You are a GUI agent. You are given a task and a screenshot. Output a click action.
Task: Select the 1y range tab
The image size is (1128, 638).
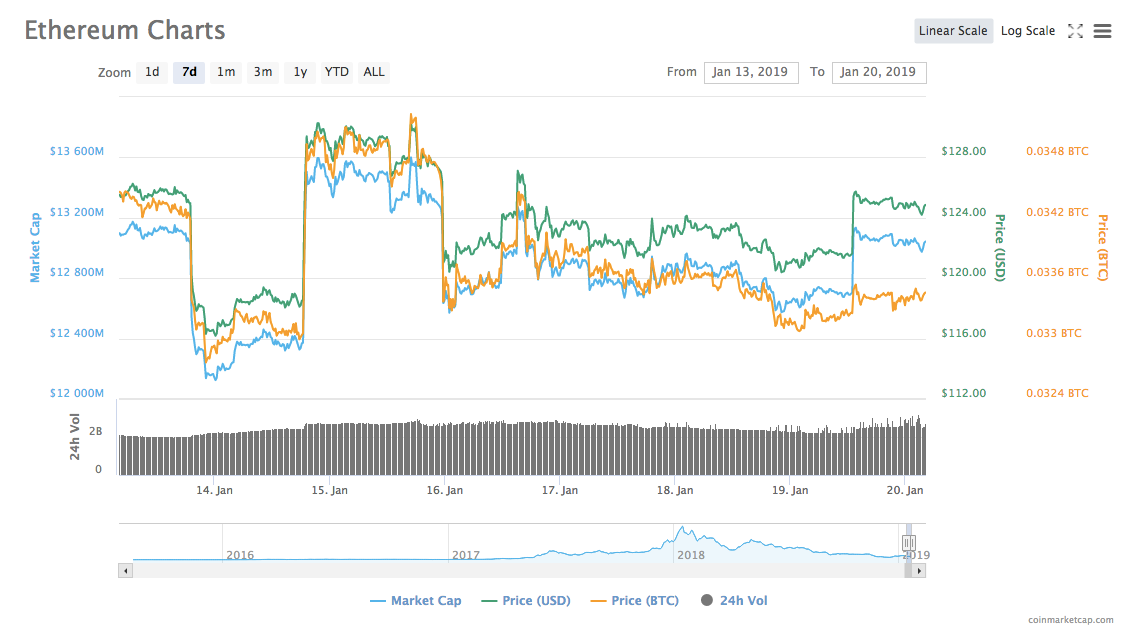click(299, 72)
